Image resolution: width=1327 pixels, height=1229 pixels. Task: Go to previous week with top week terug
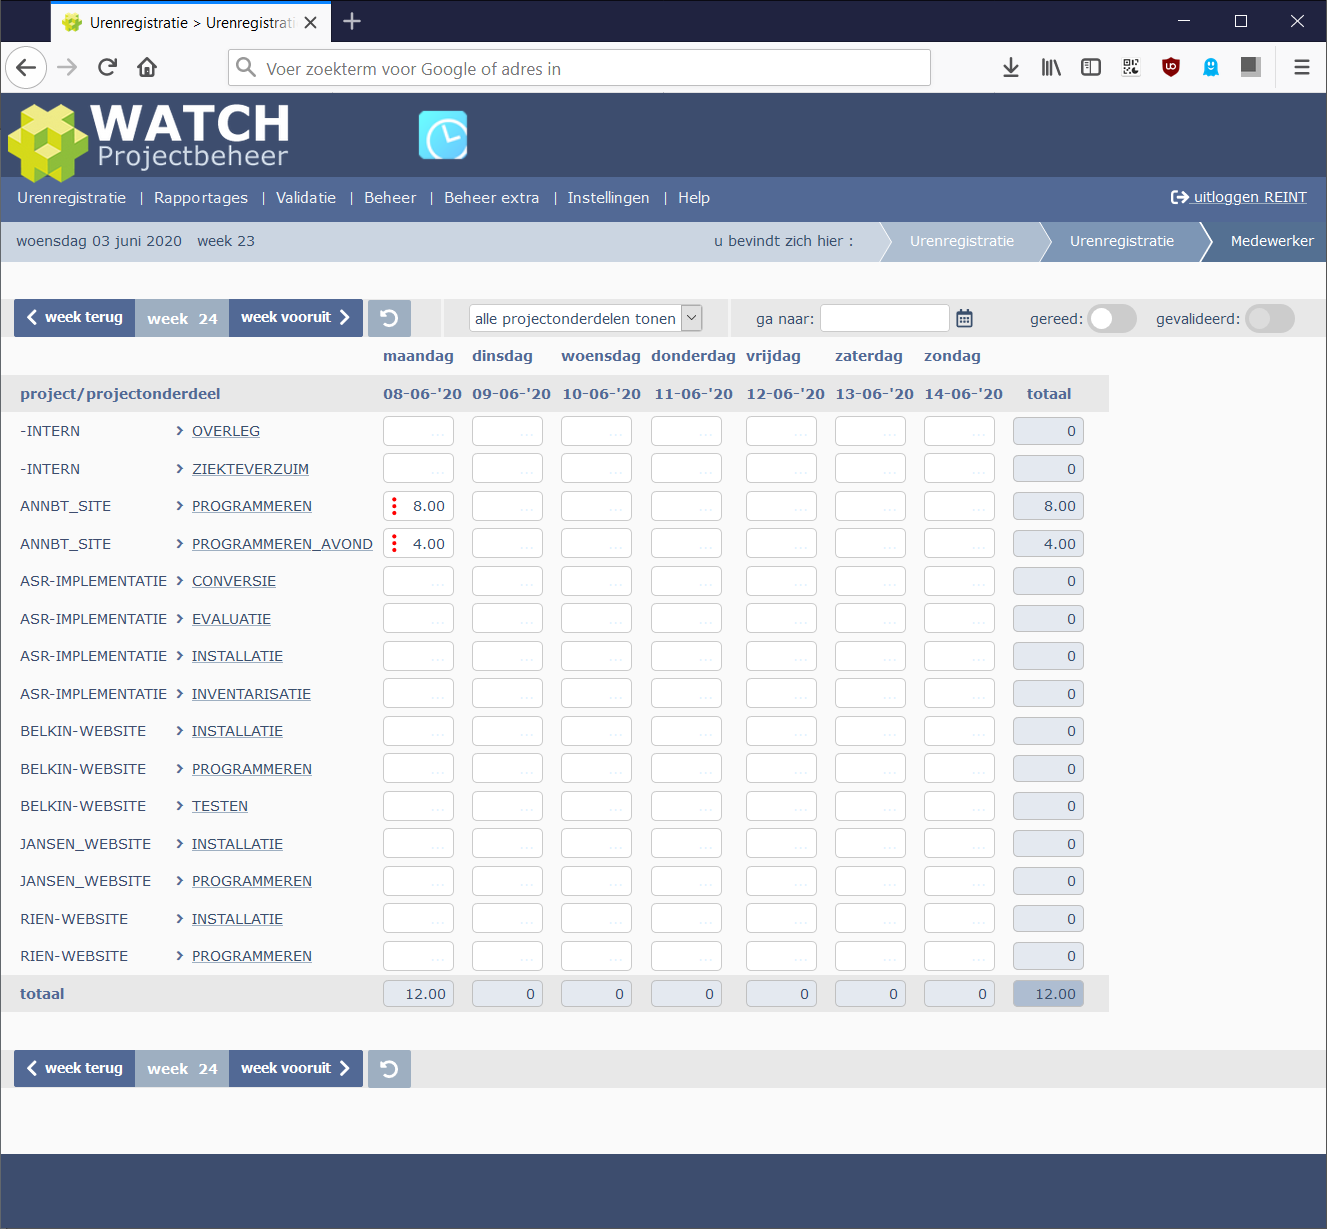(74, 318)
